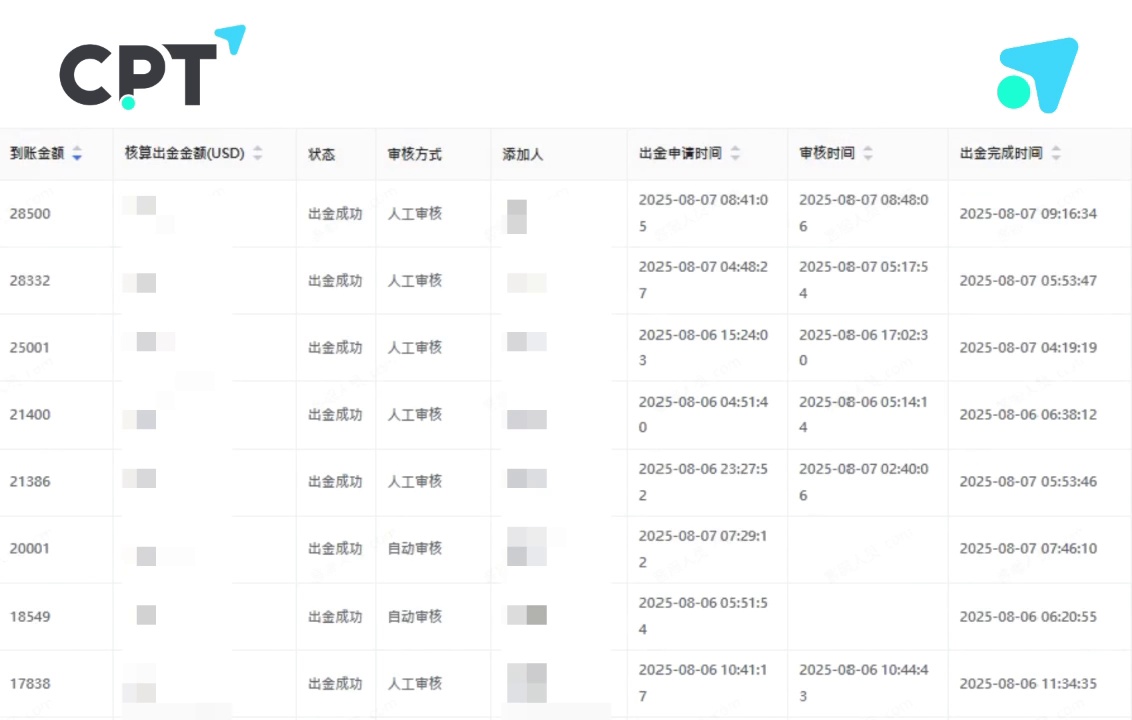The height and width of the screenshot is (720, 1132).
Task: Click review time 2025-08-06 10:44:43
Action: (863, 683)
